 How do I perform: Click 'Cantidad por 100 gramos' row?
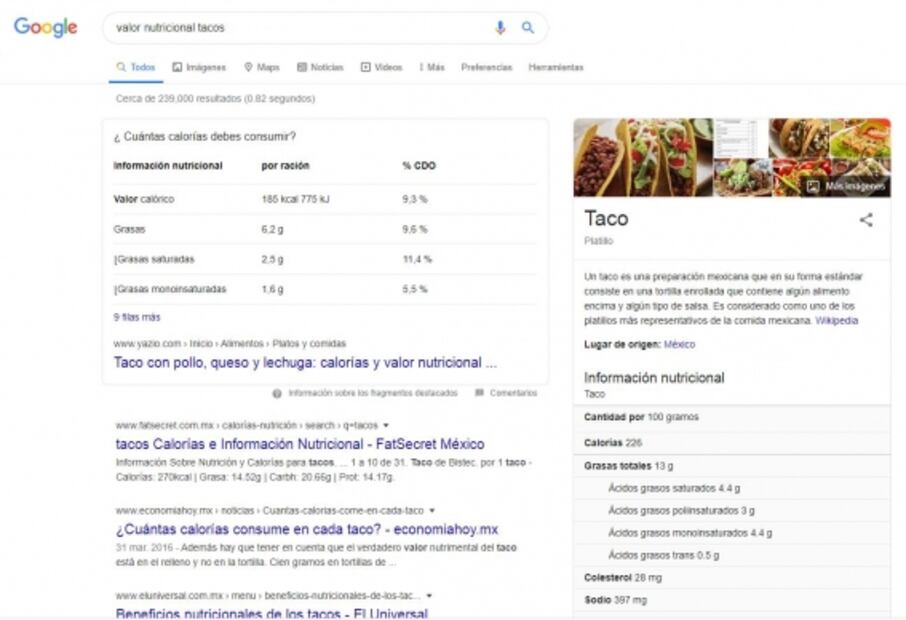pyautogui.click(x=732, y=417)
